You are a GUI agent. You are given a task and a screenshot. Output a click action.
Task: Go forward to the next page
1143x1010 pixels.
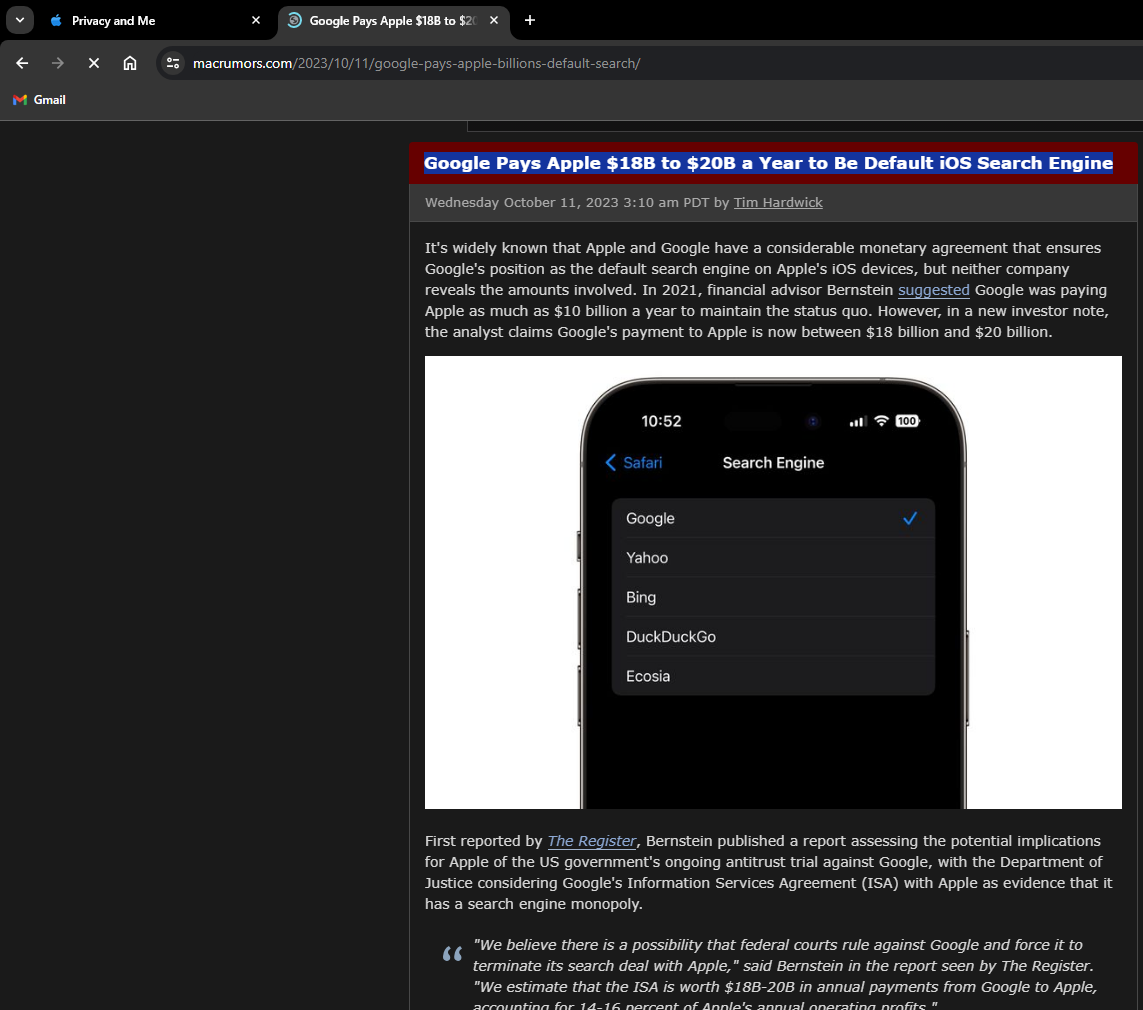click(58, 63)
